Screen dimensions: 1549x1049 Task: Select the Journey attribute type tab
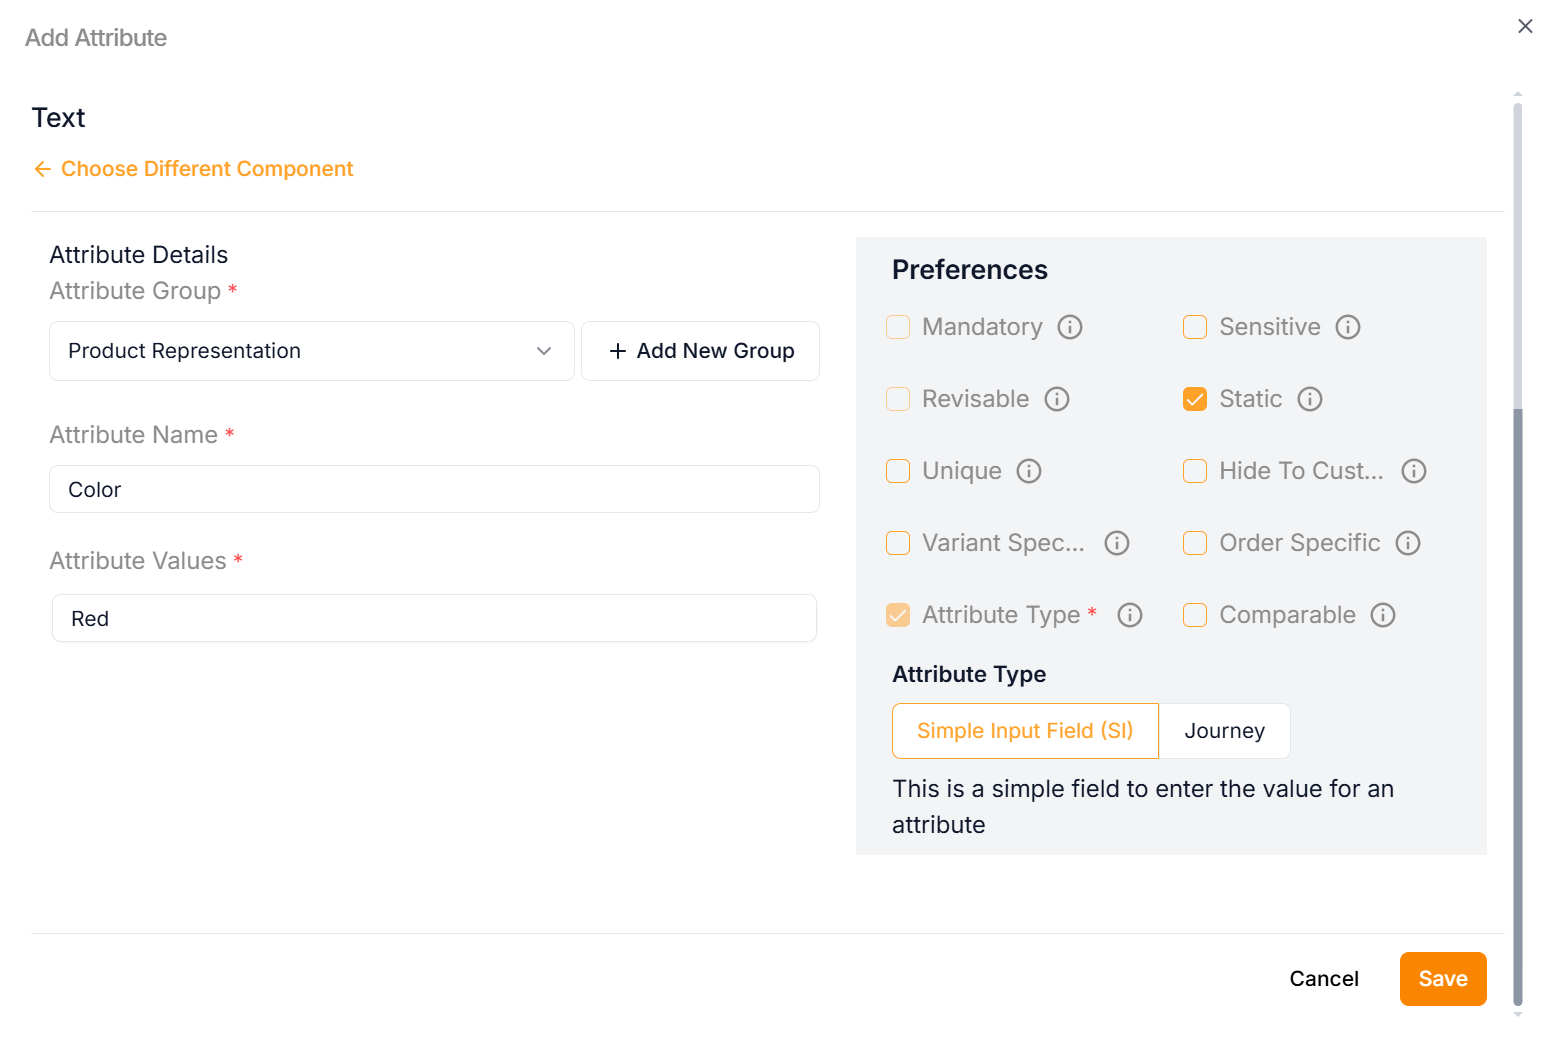click(x=1224, y=731)
